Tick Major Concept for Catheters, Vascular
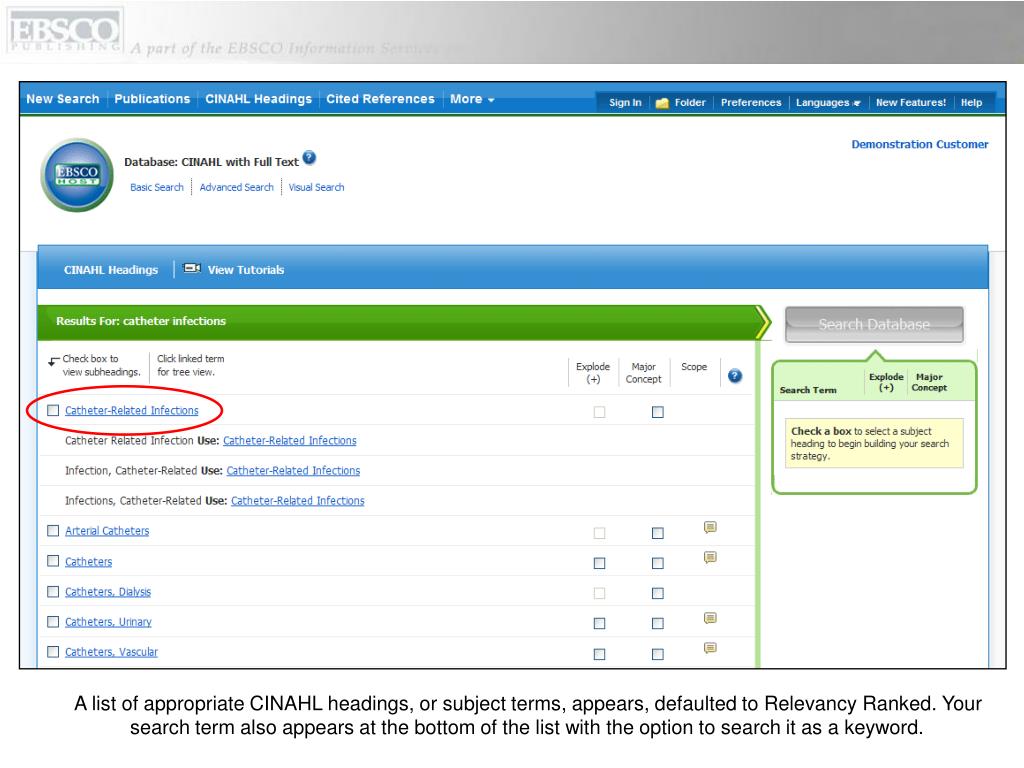1024x768 pixels. pyautogui.click(x=658, y=654)
